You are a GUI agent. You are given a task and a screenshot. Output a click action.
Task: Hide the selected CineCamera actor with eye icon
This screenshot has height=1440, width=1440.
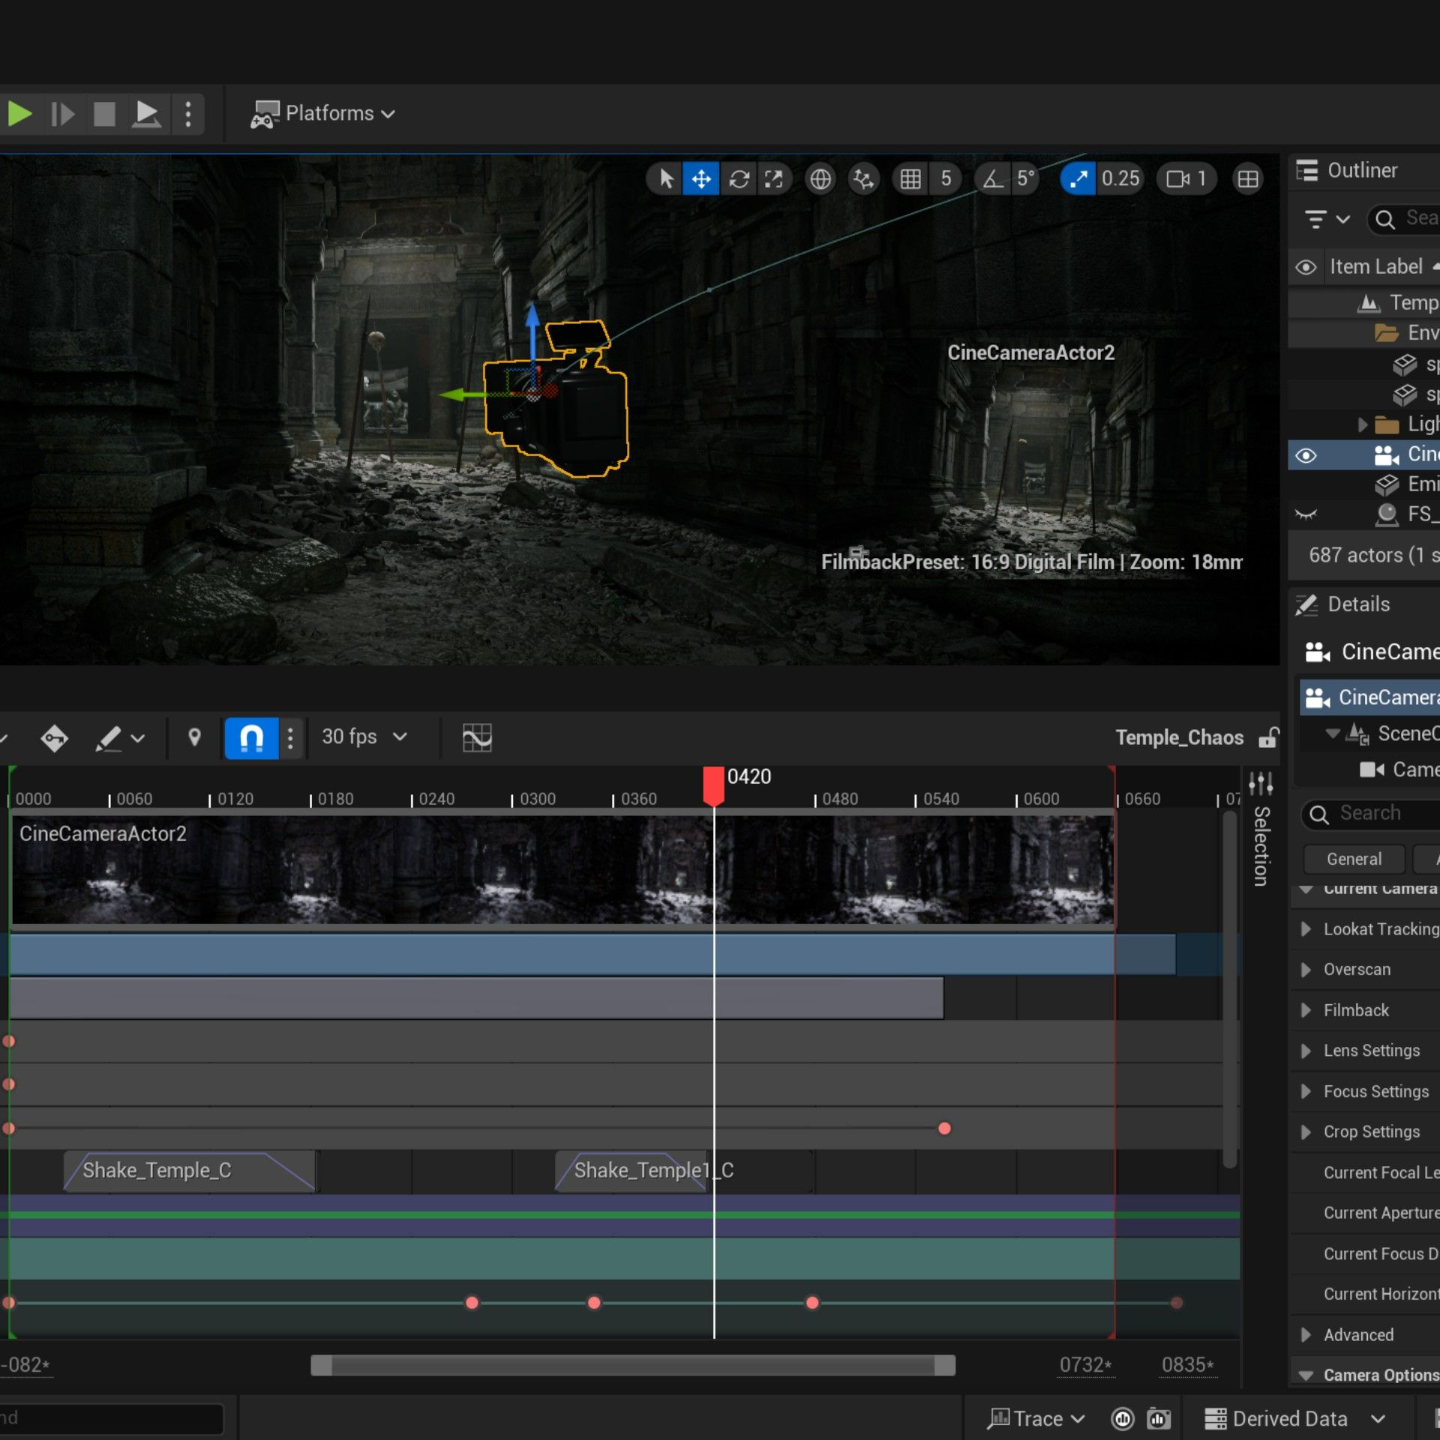pos(1305,456)
